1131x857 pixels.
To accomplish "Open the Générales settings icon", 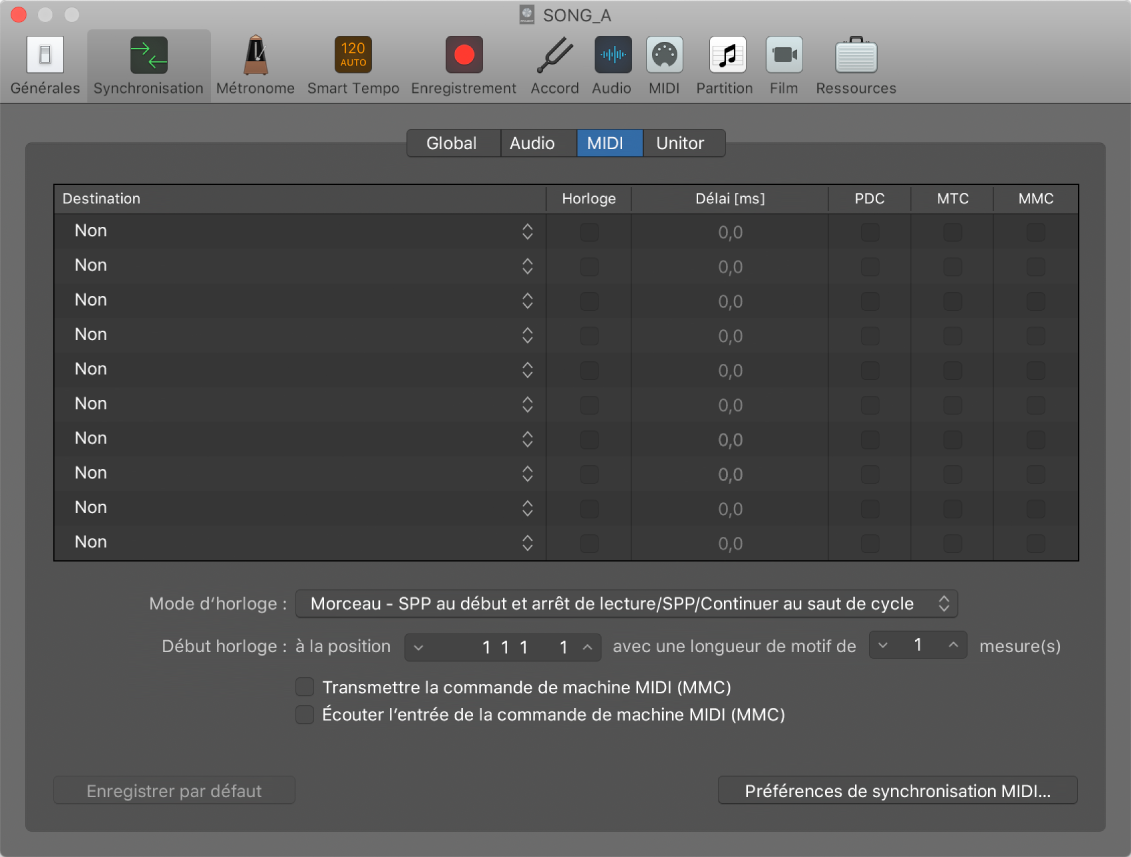I will click(45, 56).
